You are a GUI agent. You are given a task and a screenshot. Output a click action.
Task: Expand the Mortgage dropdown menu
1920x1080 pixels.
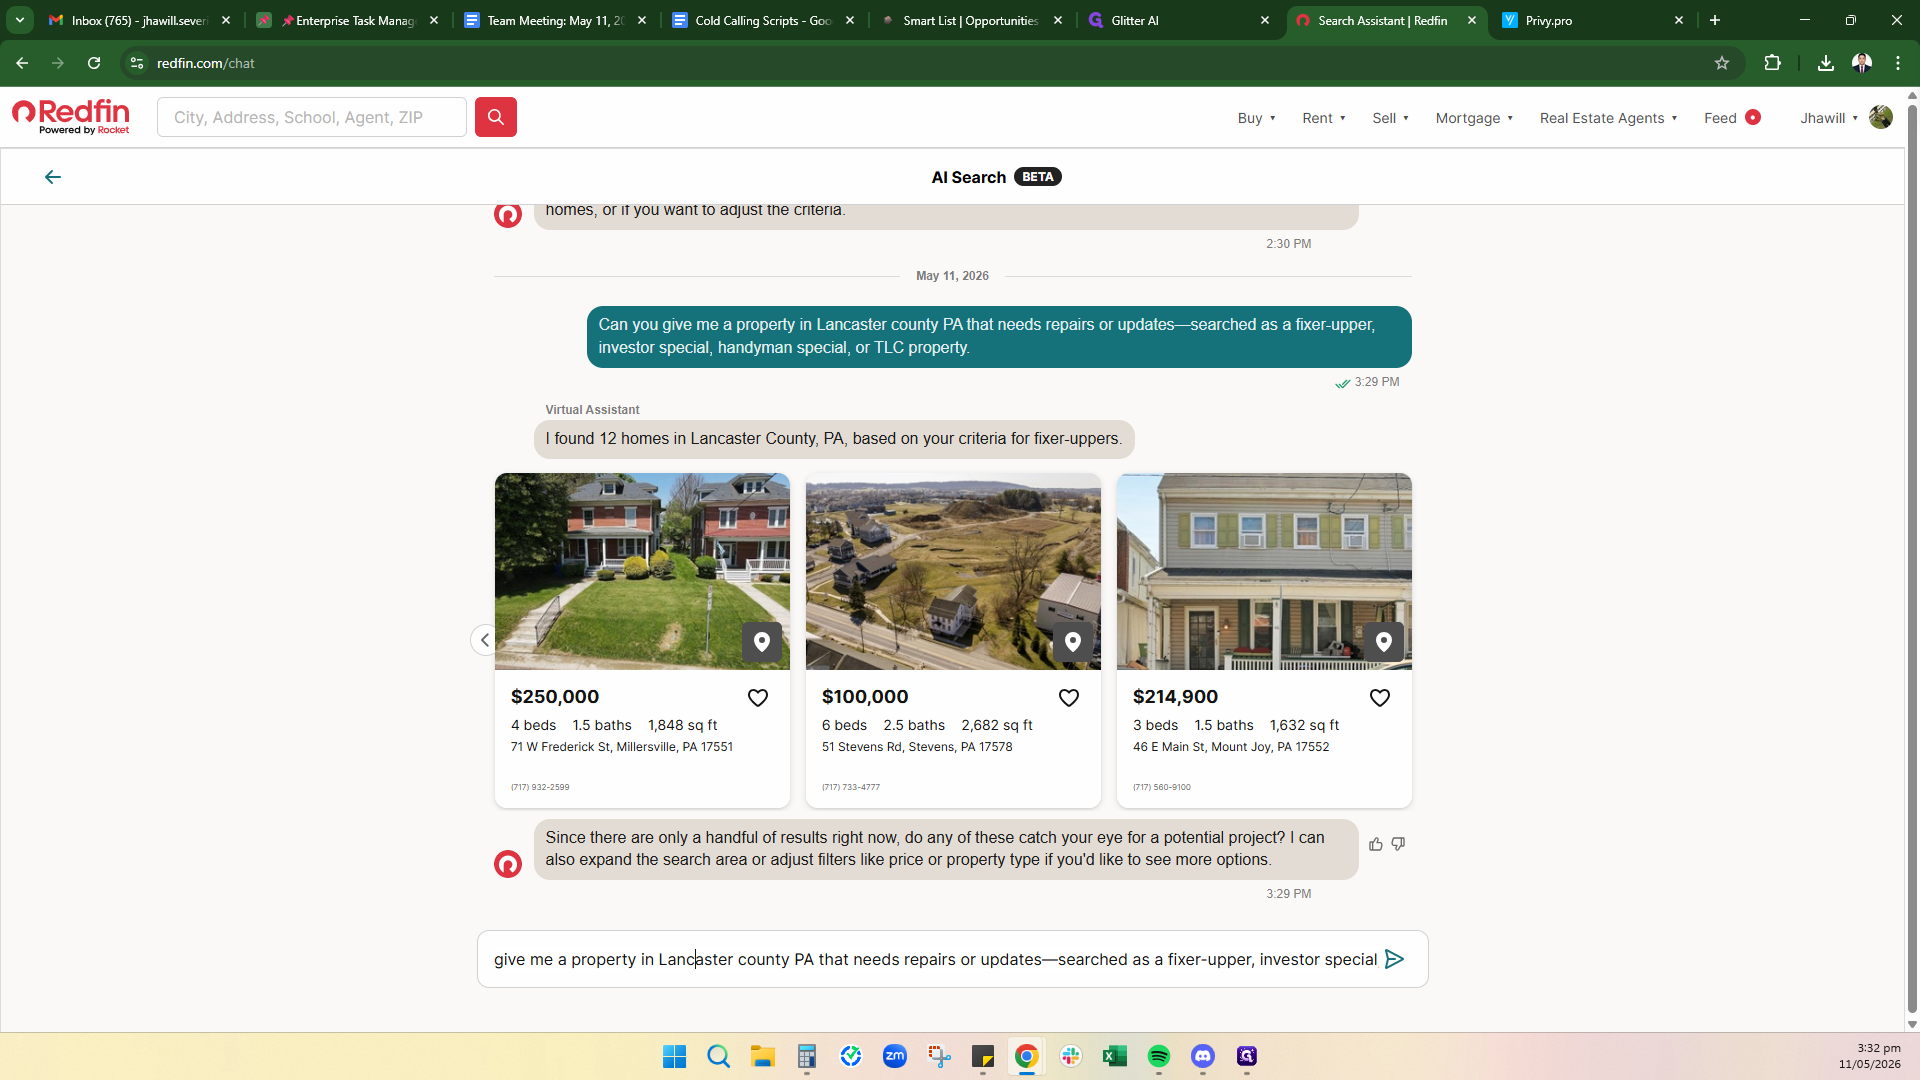(x=1474, y=118)
